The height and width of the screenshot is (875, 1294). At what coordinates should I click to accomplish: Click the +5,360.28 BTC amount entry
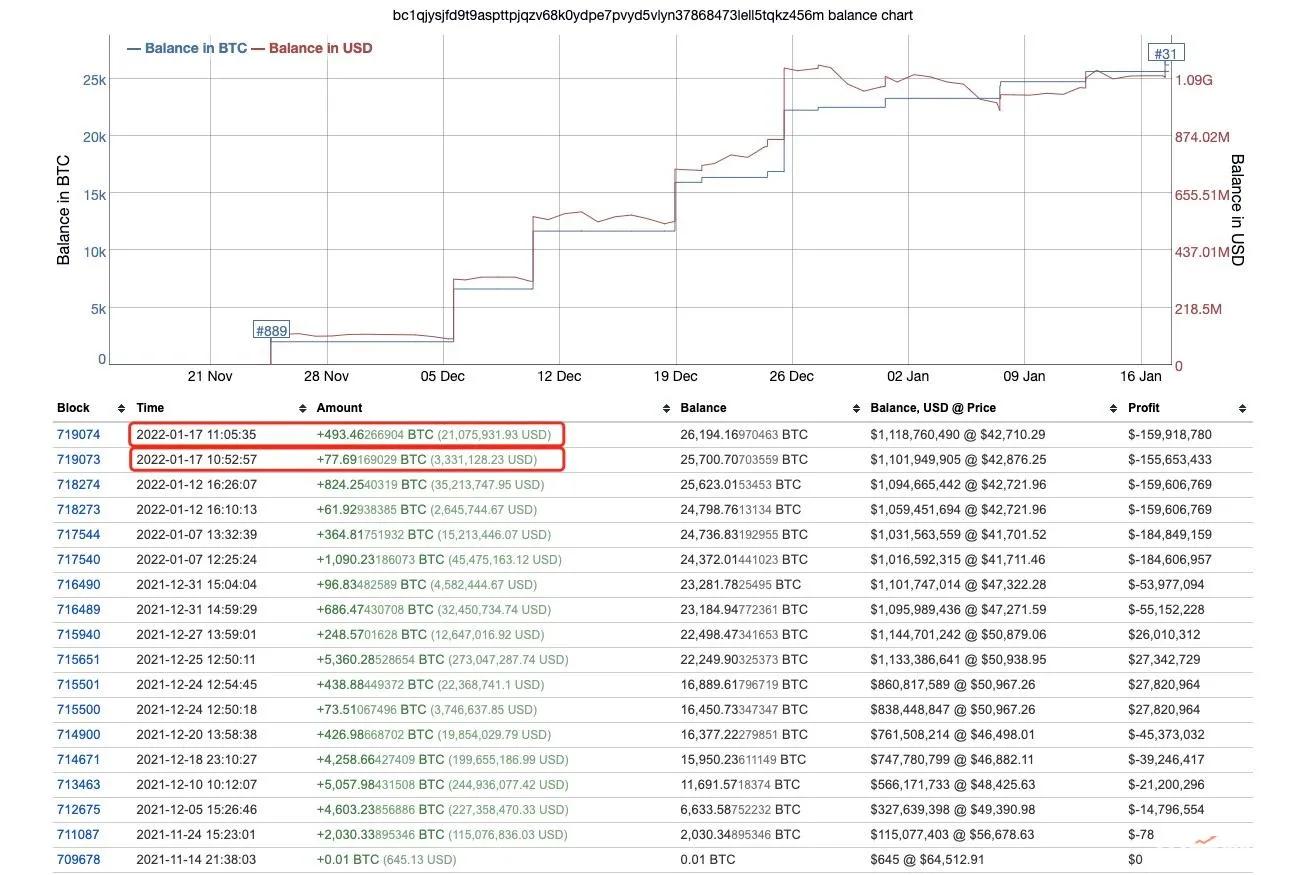442,659
